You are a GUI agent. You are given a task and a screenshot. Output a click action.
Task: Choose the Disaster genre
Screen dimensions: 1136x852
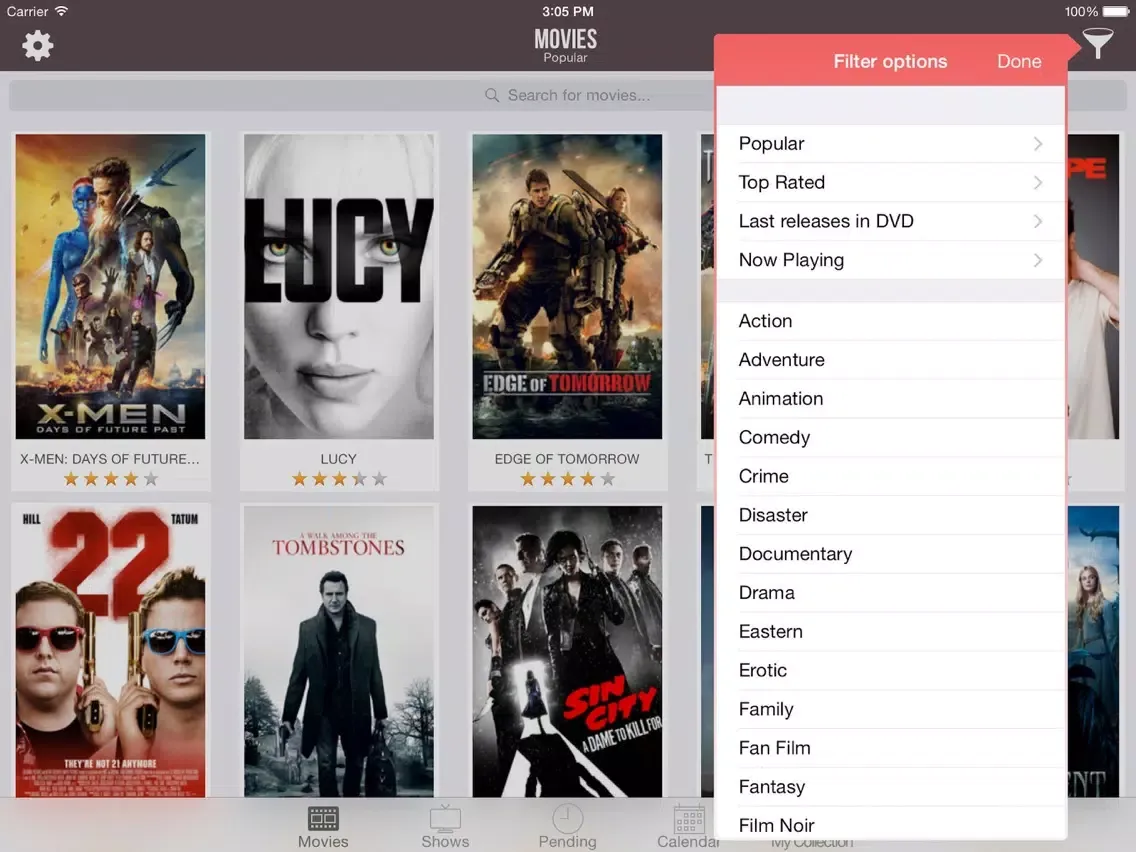click(890, 515)
